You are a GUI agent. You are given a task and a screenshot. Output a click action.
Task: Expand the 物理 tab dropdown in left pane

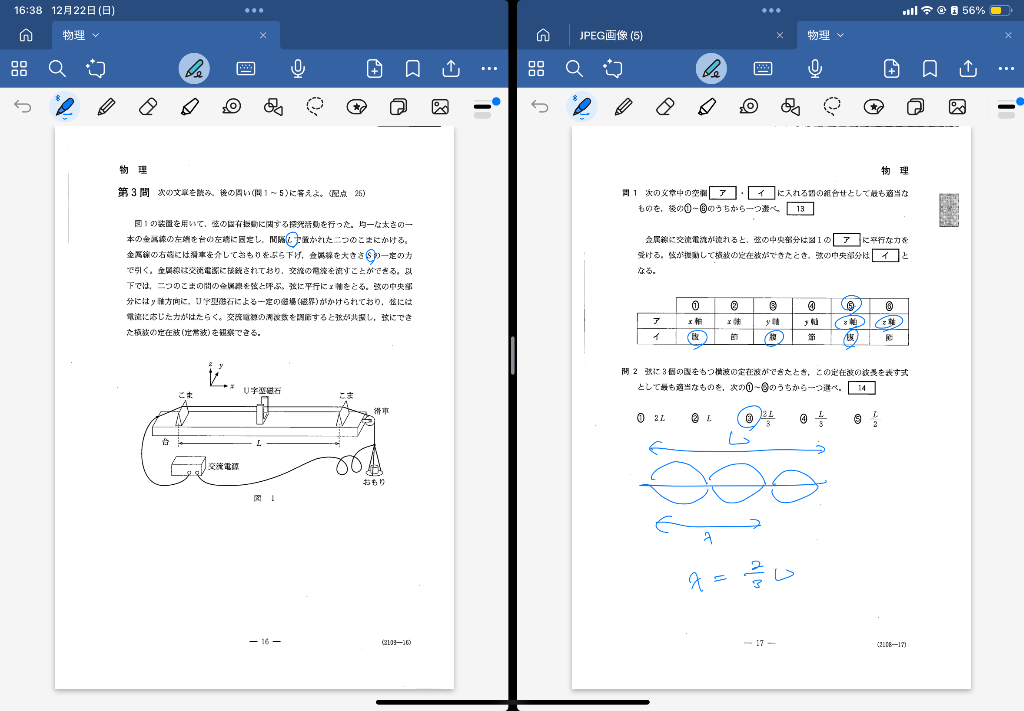pyautogui.click(x=96, y=35)
